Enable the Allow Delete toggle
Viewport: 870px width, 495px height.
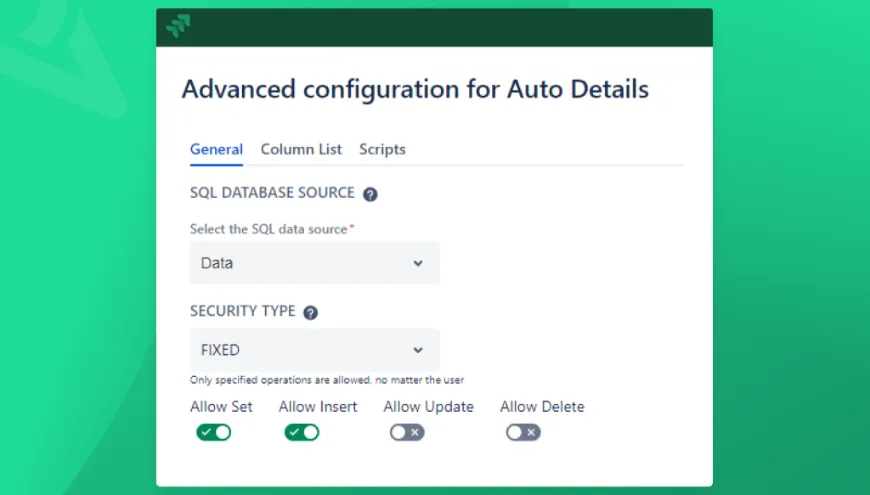pos(523,432)
